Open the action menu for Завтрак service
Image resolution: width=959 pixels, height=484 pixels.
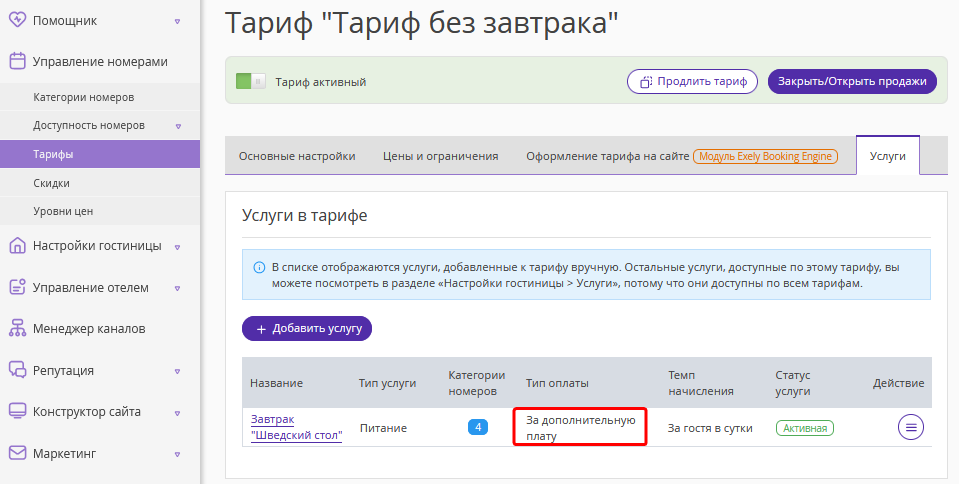pyautogui.click(x=911, y=427)
